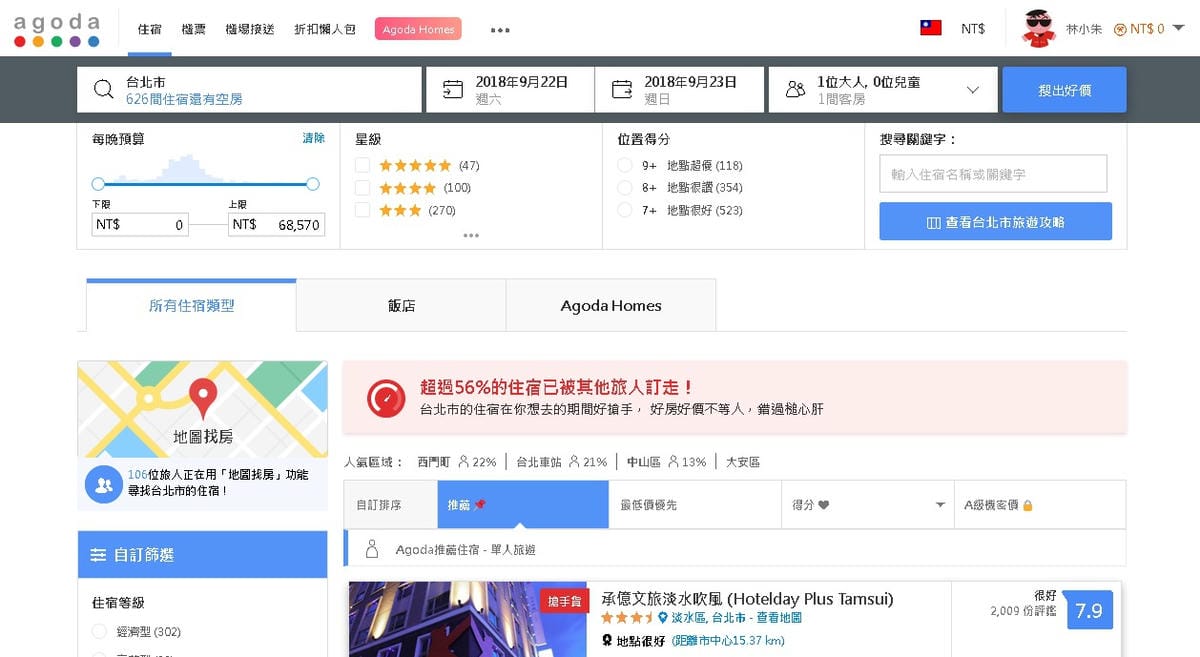Click the user avatar picture
The image size is (1200, 657).
click(x=1039, y=28)
